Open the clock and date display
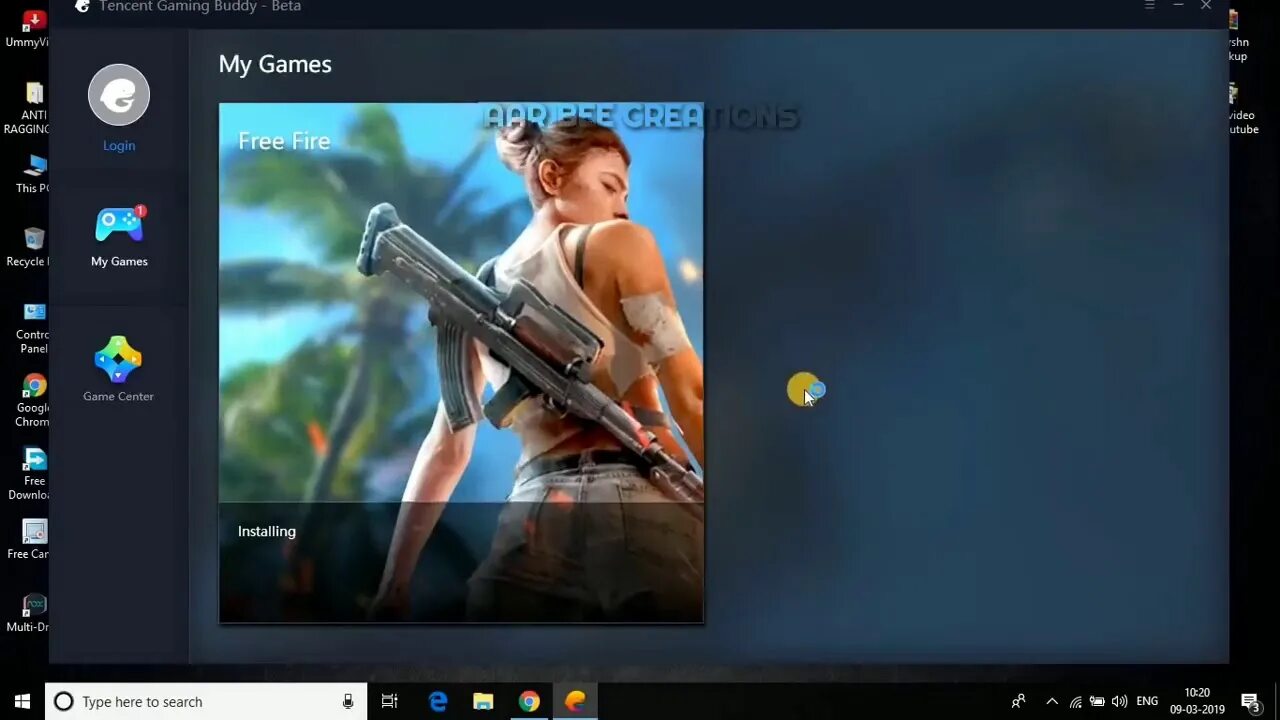Screen dimensions: 1280x720 (x=1197, y=701)
